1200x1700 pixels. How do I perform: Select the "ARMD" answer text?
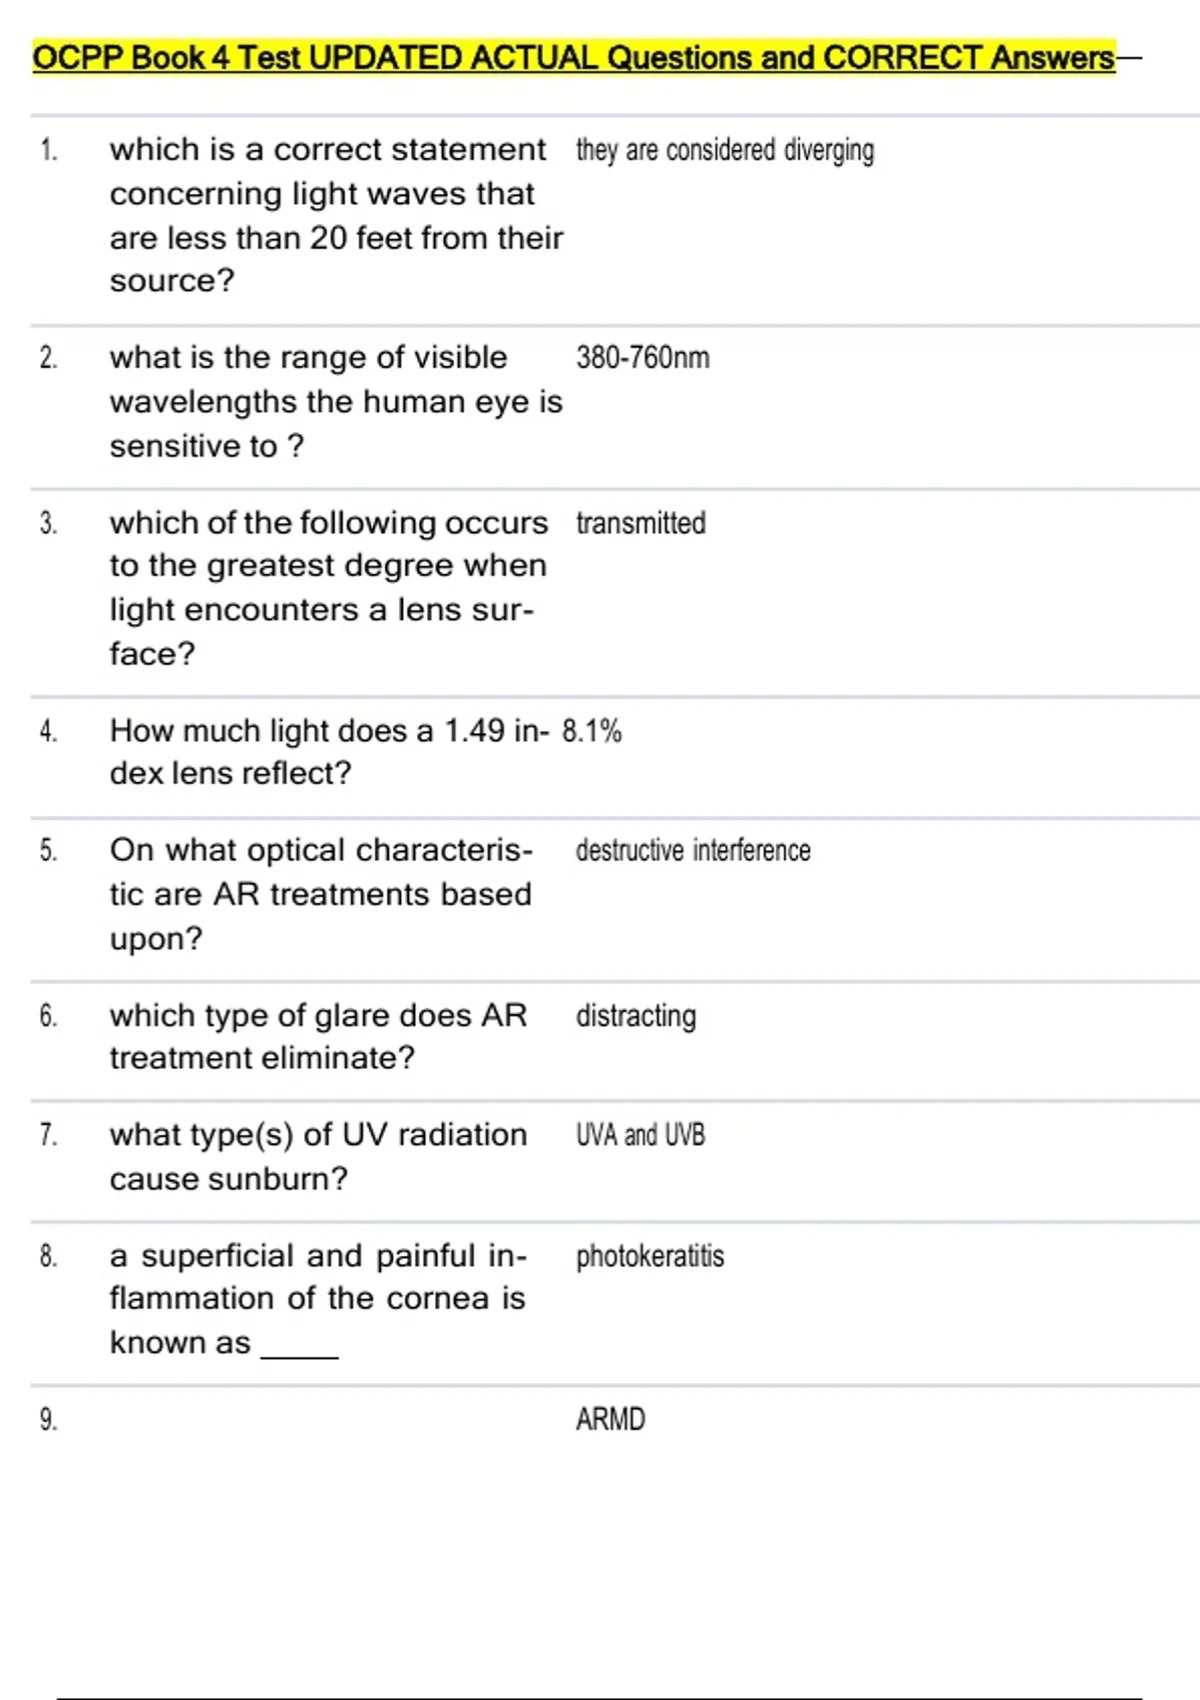coord(611,1419)
